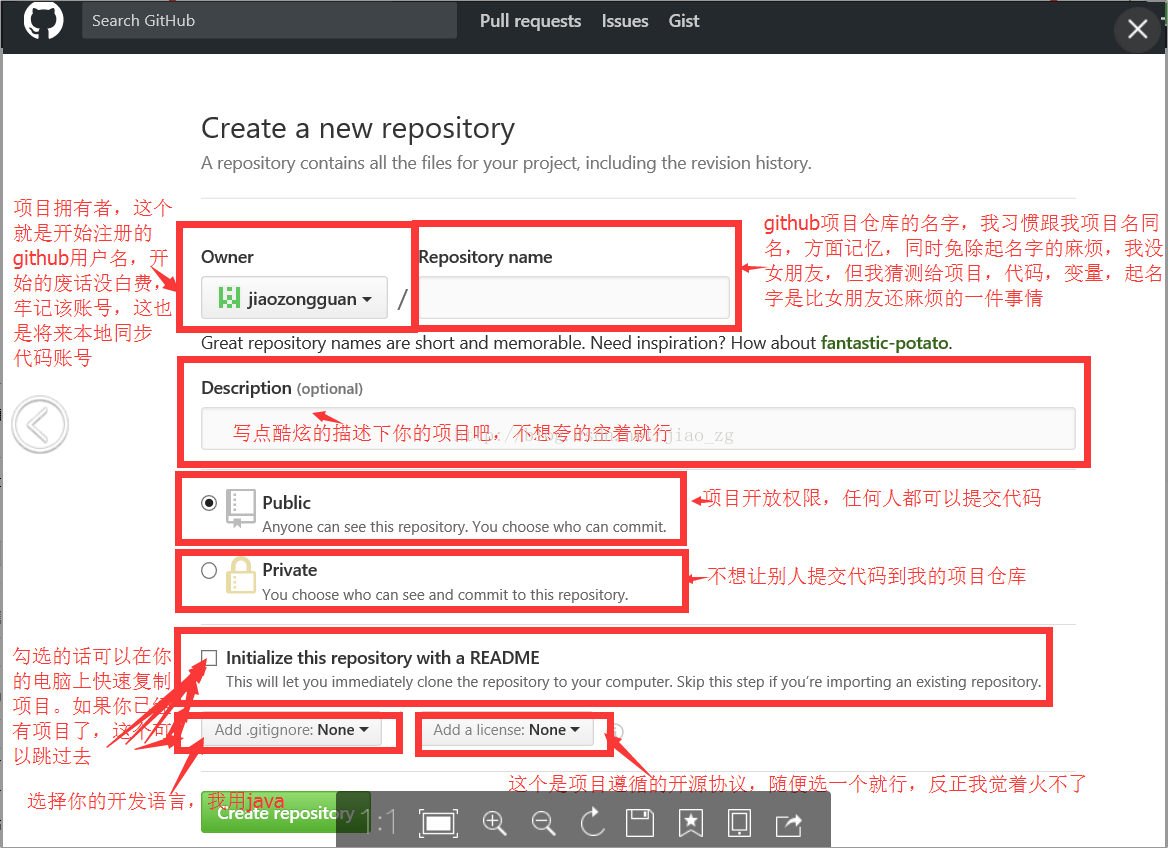Bookmark the image with the star icon
Image resolution: width=1168 pixels, height=848 pixels.
point(691,823)
